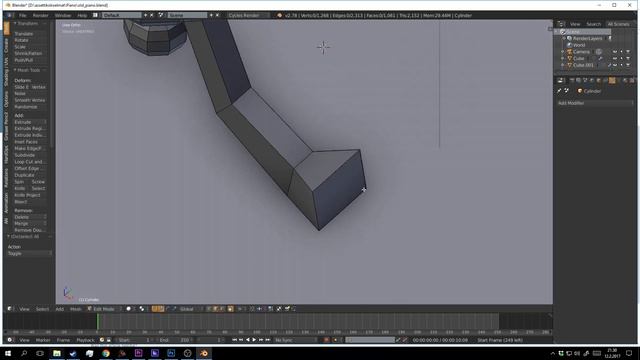Toggle Cube render camera icon in outliner
The width and height of the screenshot is (640, 360).
(x=628, y=58)
